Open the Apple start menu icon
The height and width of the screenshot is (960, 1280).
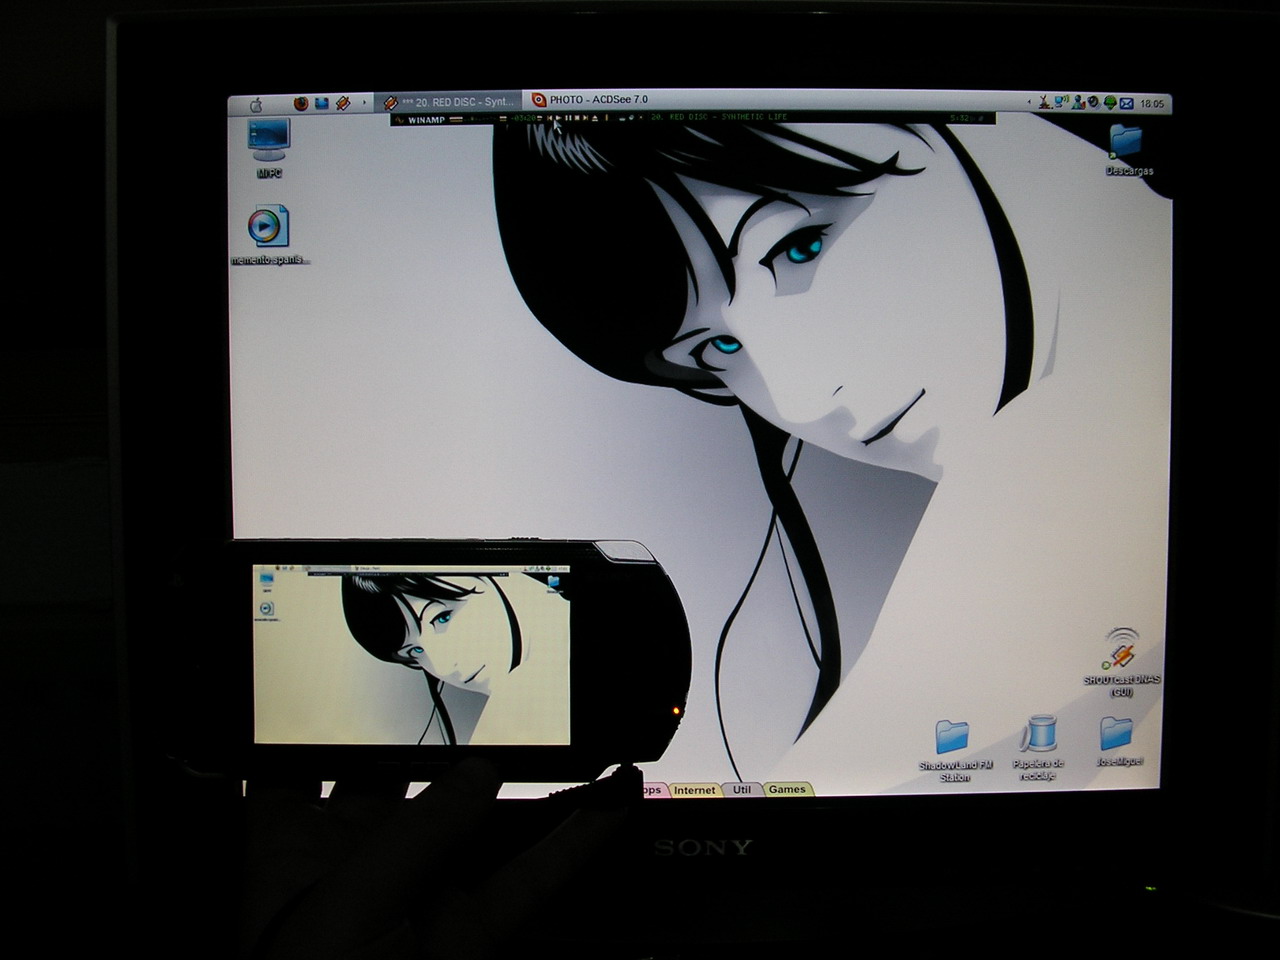255,103
